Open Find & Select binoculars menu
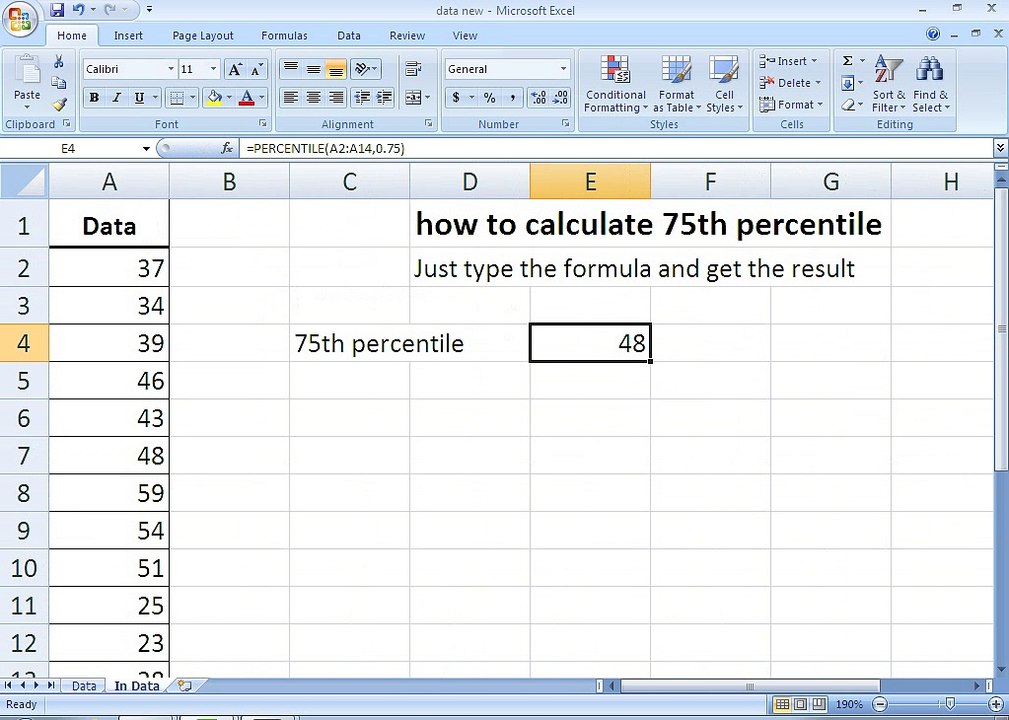1009x720 pixels. 930,84
